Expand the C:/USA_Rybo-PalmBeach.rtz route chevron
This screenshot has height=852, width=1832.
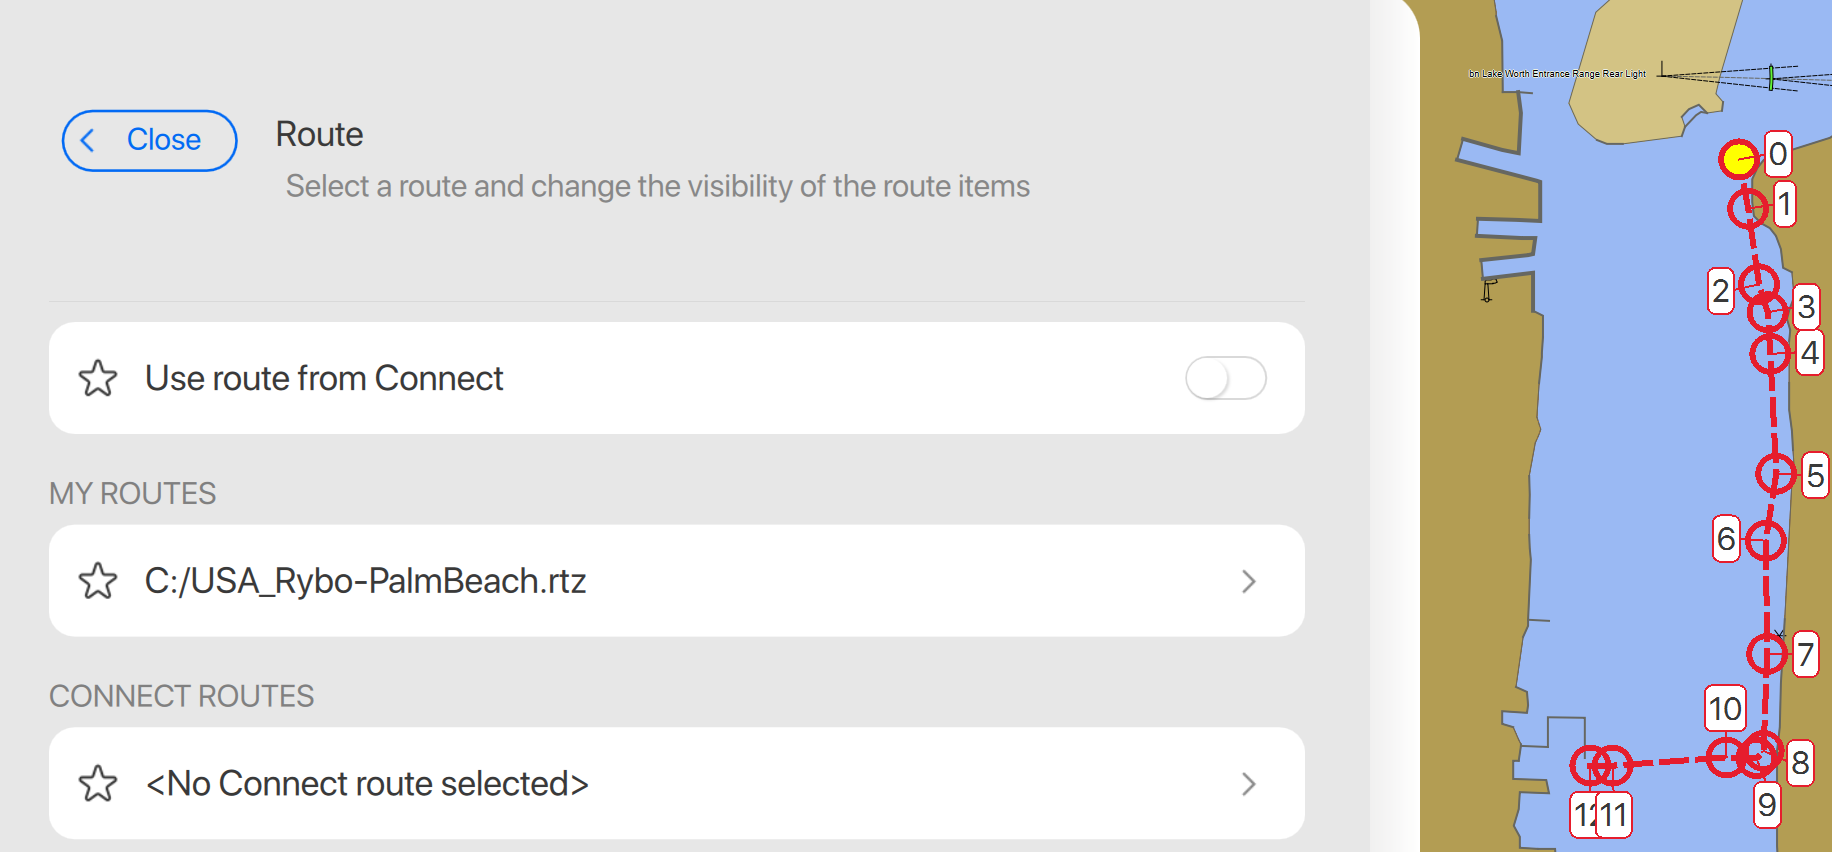pyautogui.click(x=1248, y=581)
